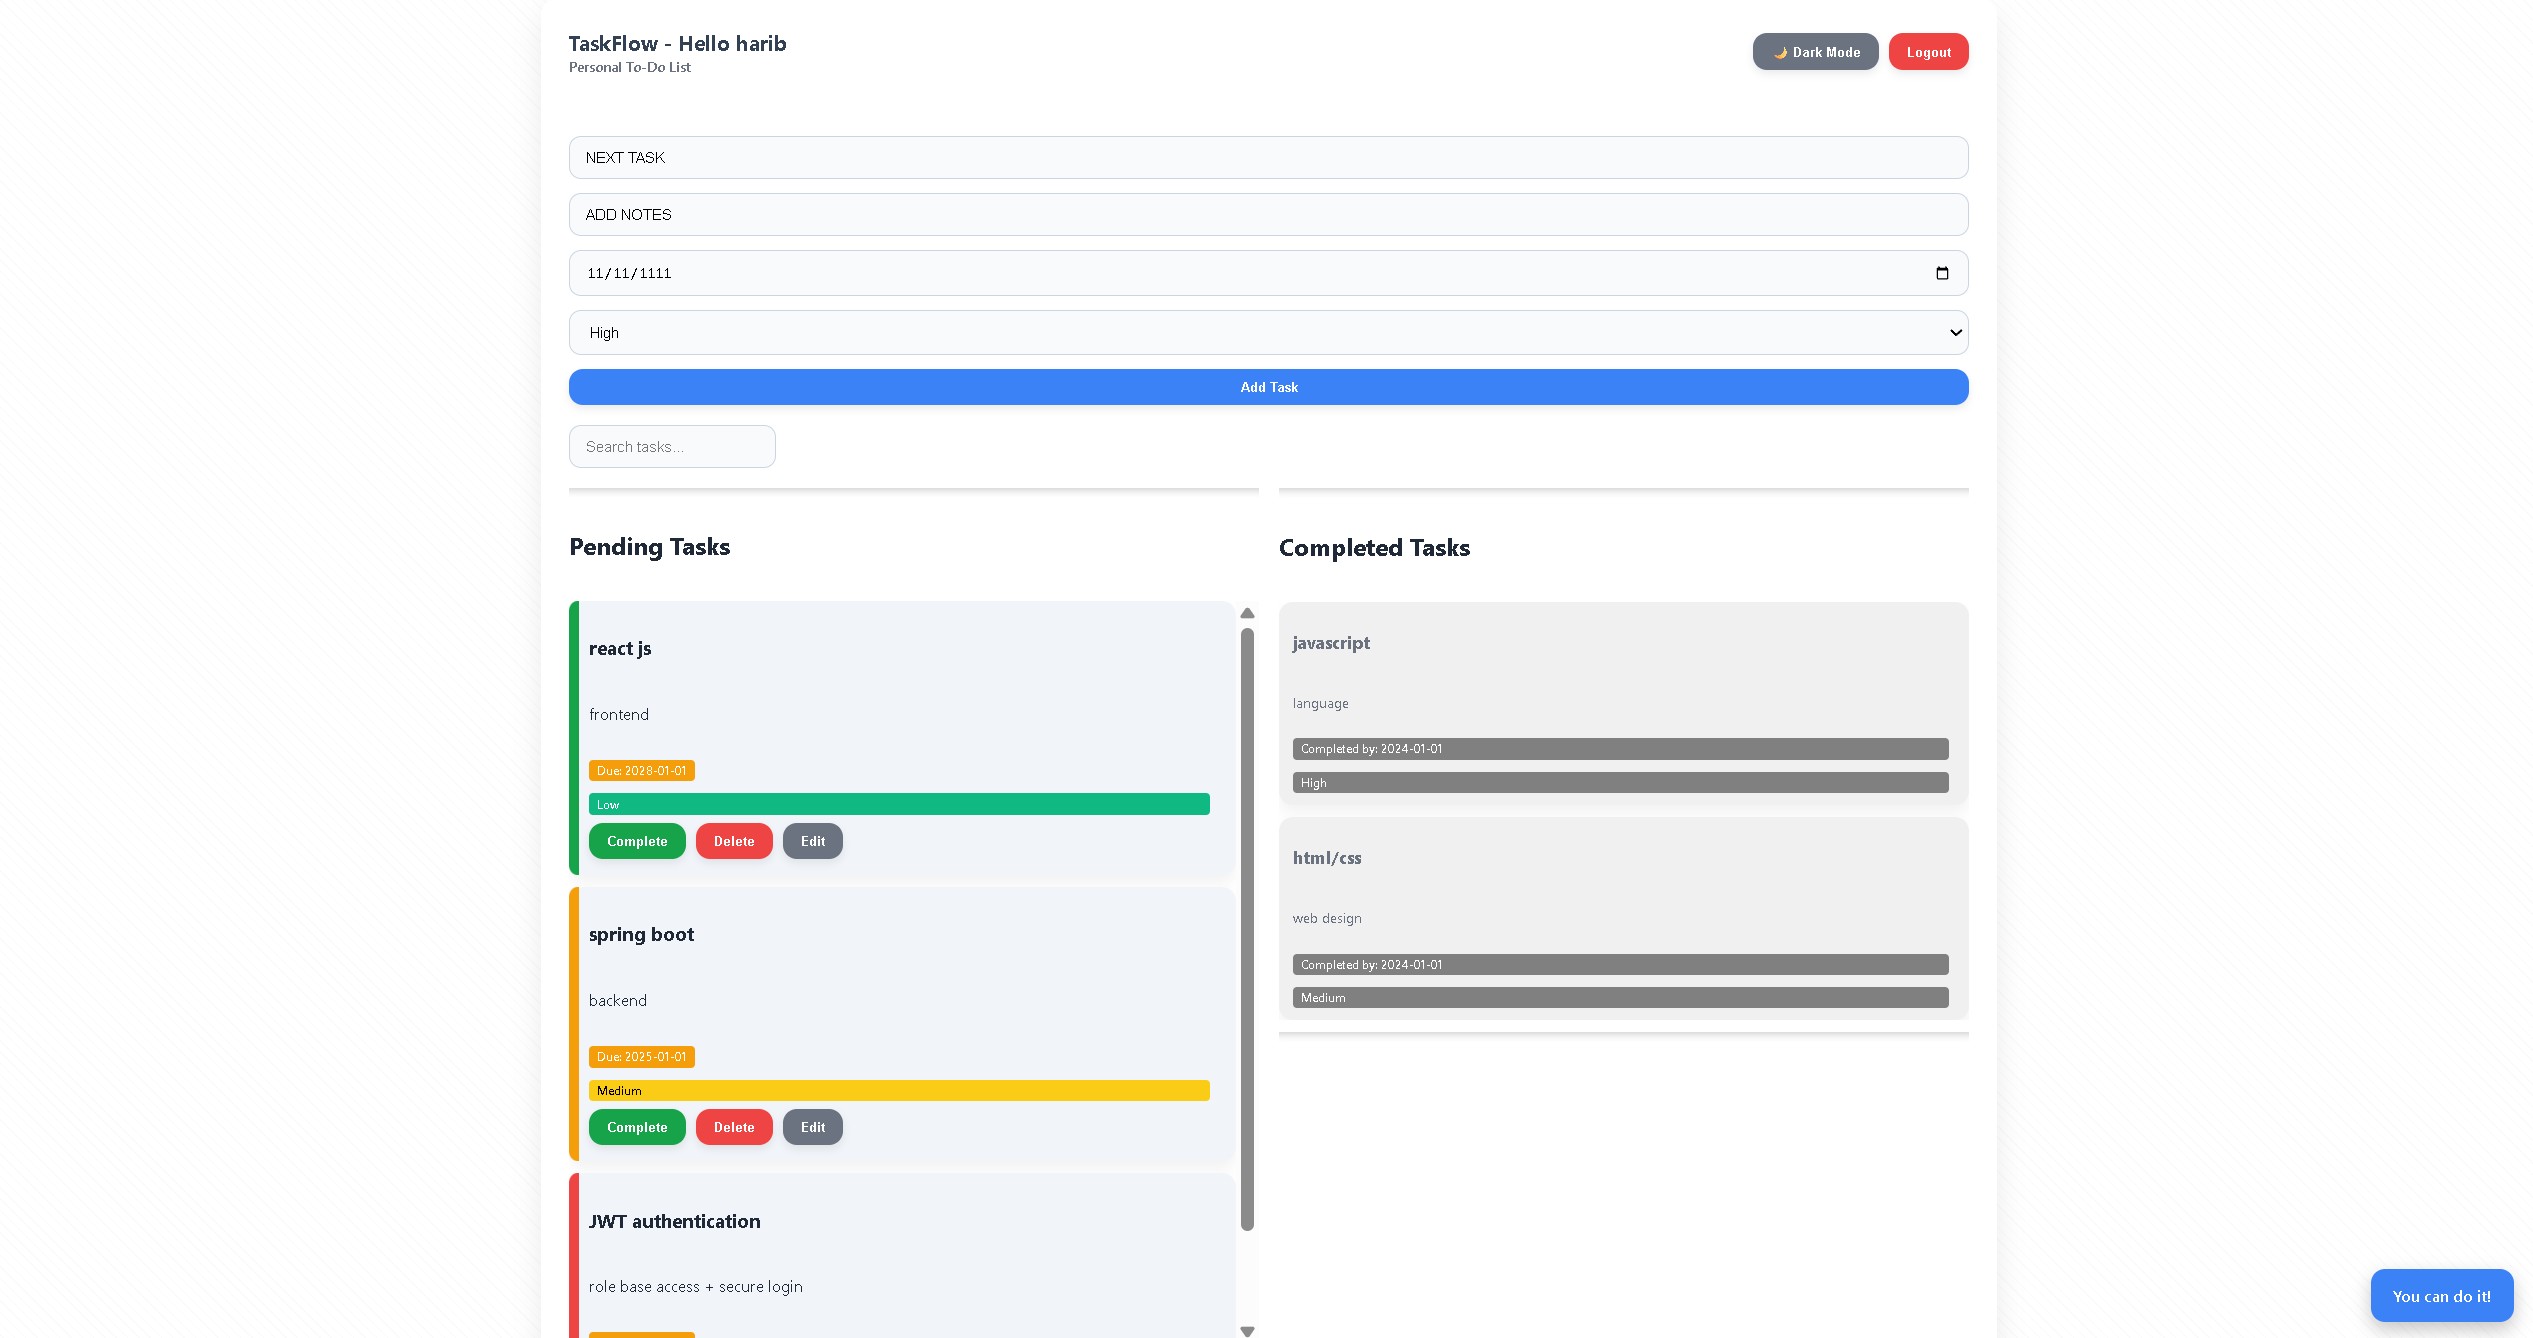Delete the react js task
The width and height of the screenshot is (2533, 1338).
coord(734,841)
